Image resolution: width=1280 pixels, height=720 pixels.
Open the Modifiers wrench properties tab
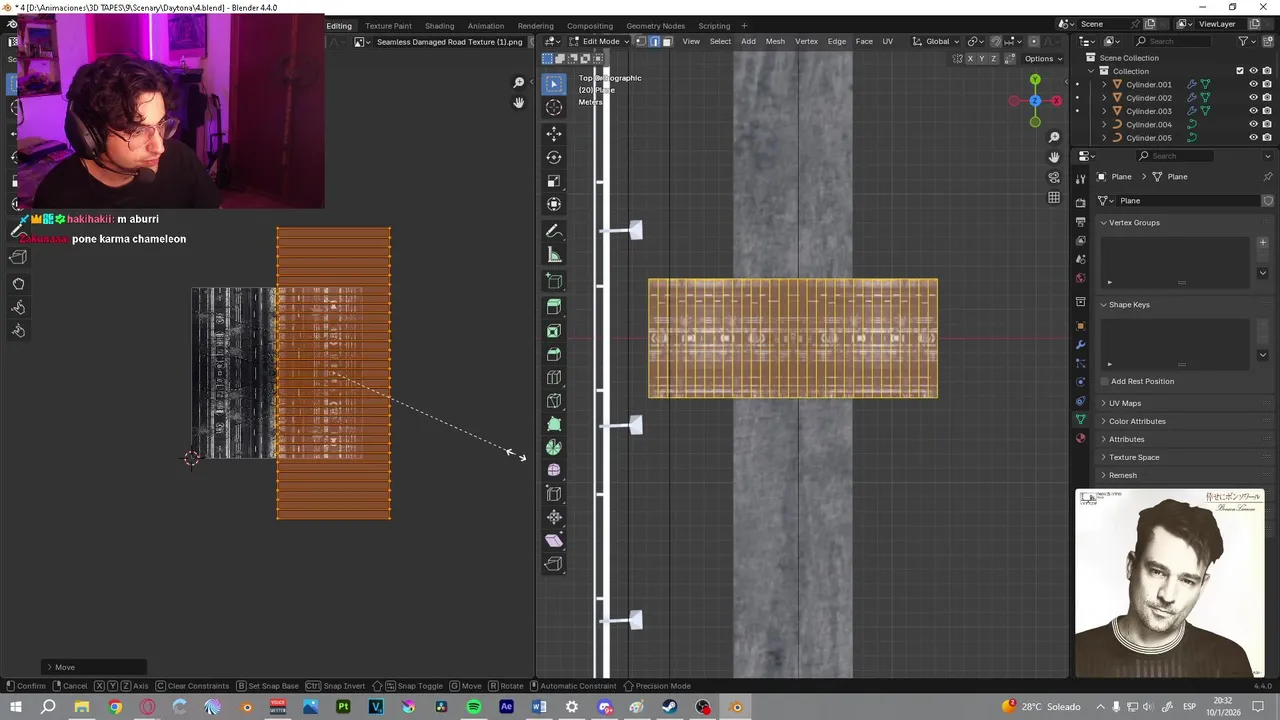click(1080, 345)
